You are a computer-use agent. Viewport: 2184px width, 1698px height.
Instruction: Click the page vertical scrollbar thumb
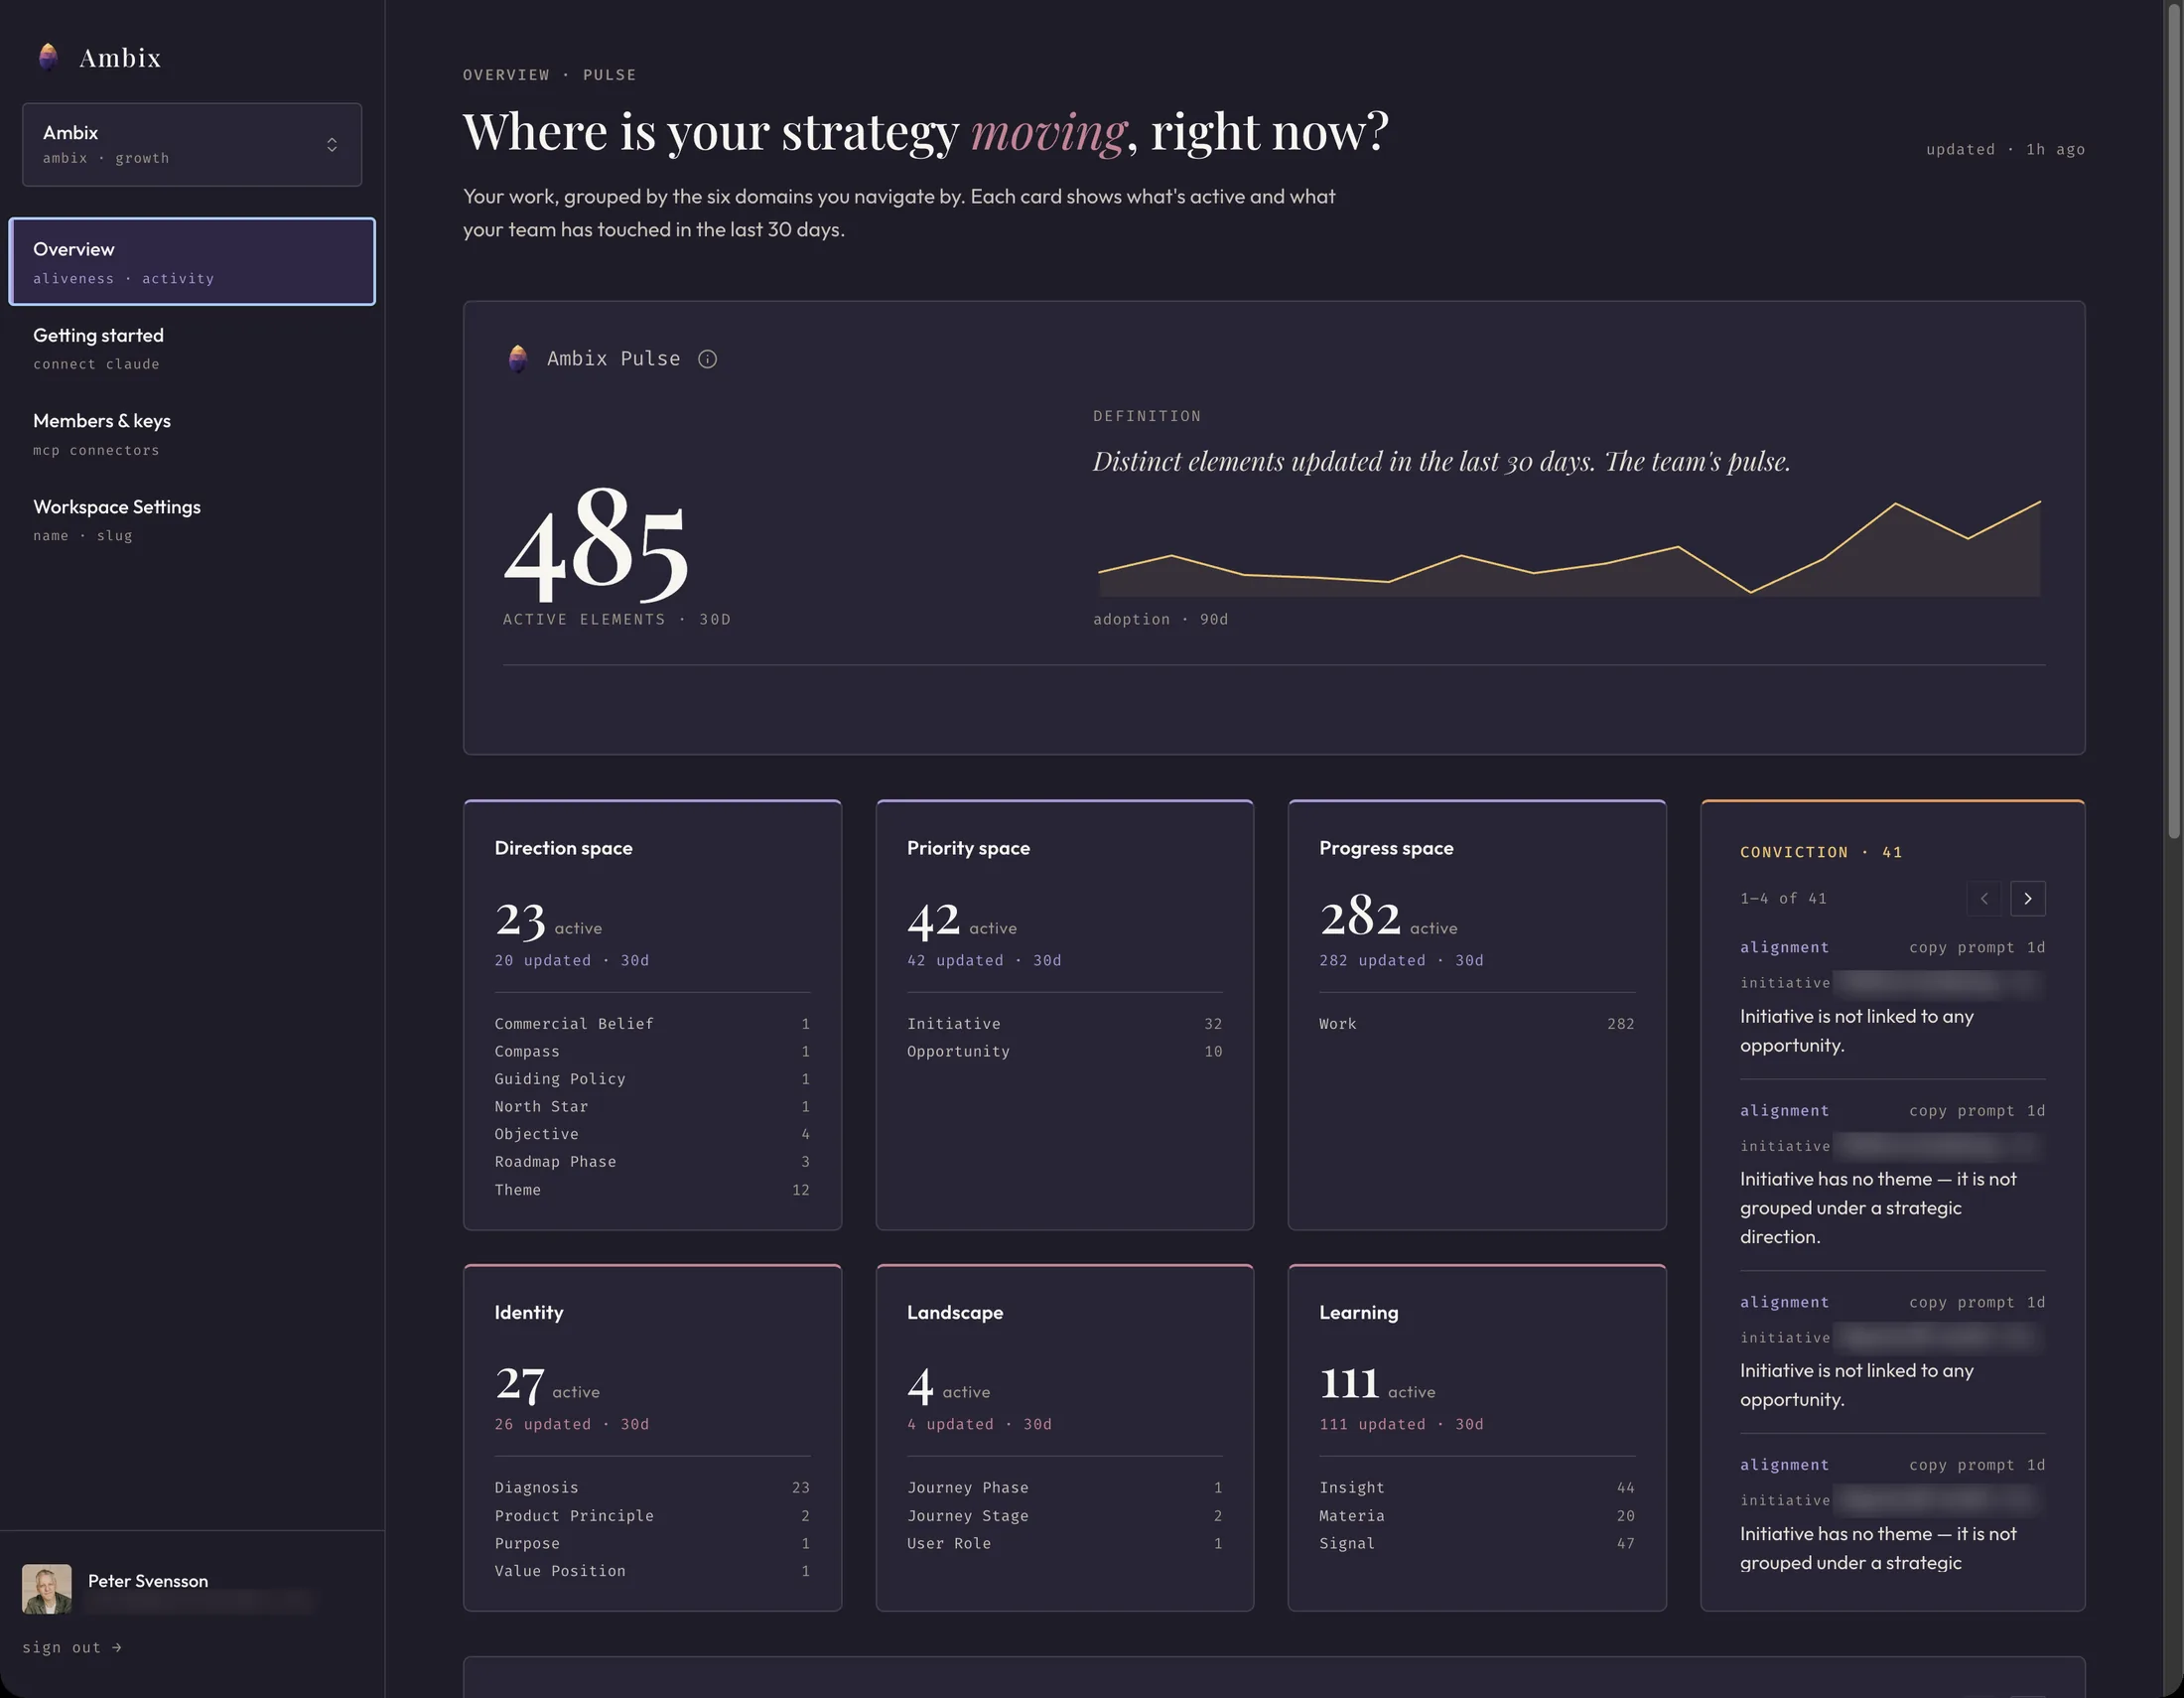2174,420
